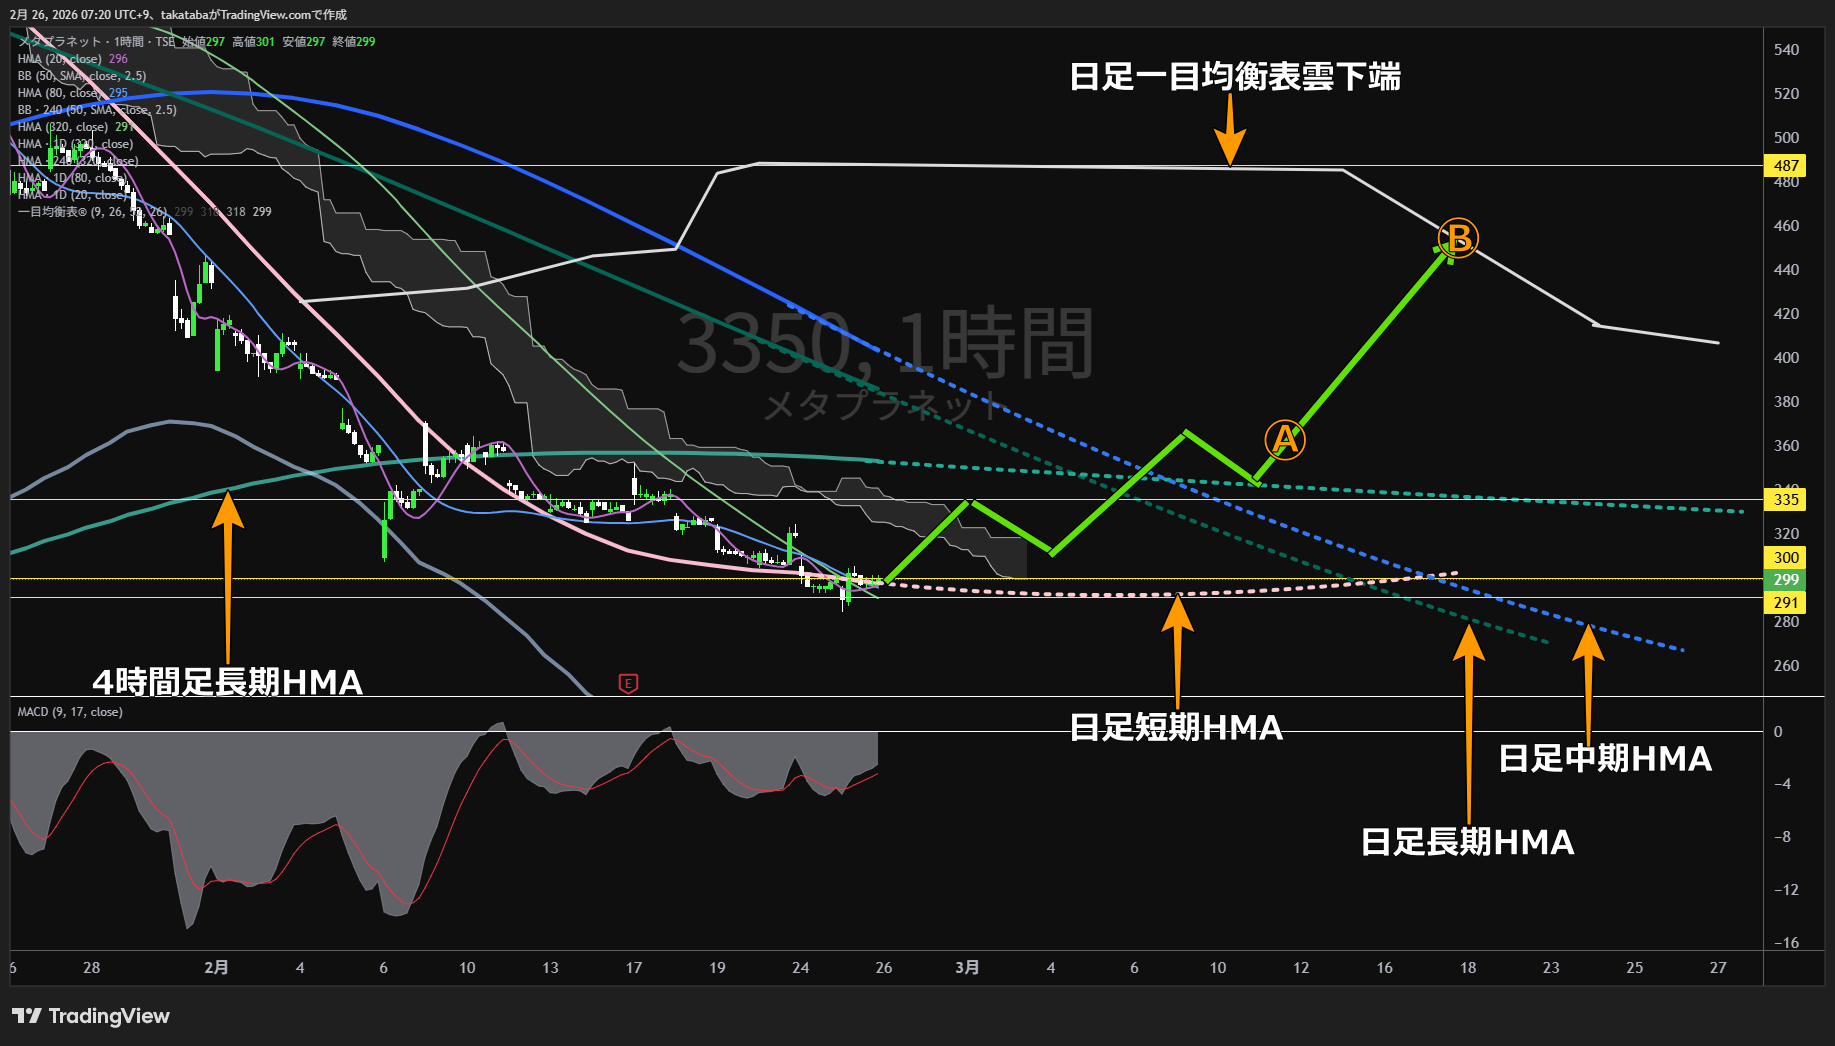Click the 日足長期HMA text label
The height and width of the screenshot is (1046, 1835).
[x=1468, y=842]
